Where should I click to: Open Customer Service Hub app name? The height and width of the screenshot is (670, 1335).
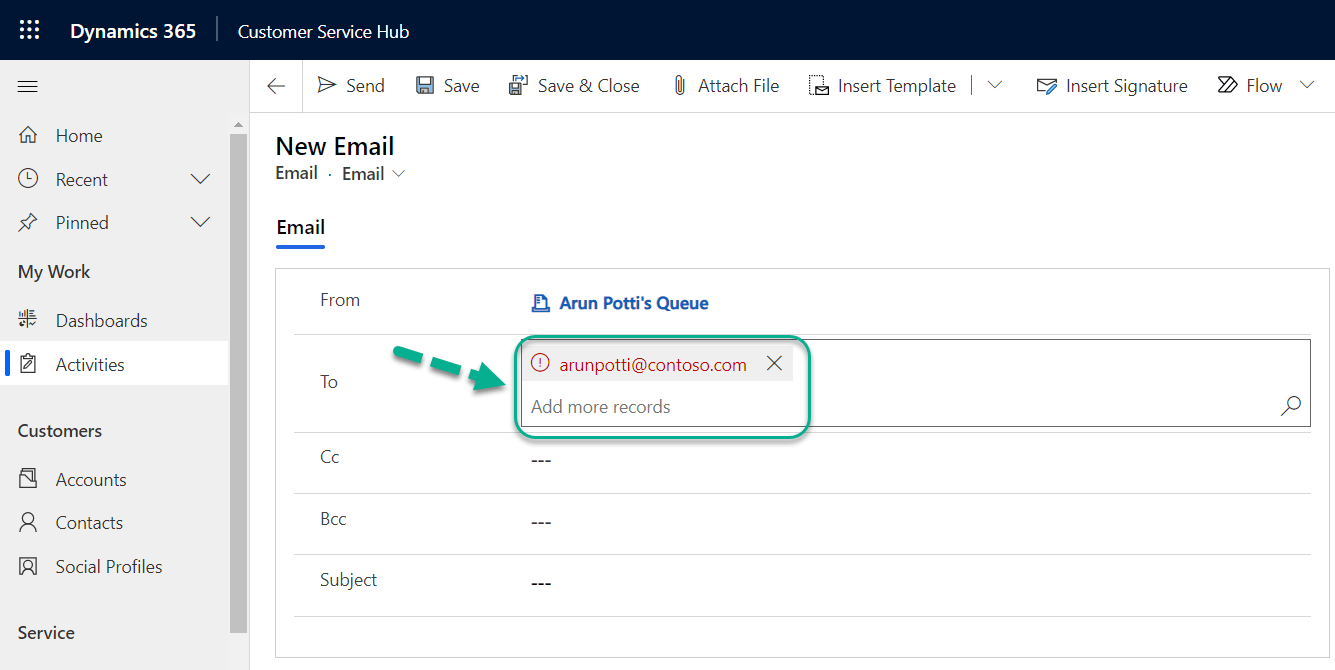pyautogui.click(x=323, y=31)
